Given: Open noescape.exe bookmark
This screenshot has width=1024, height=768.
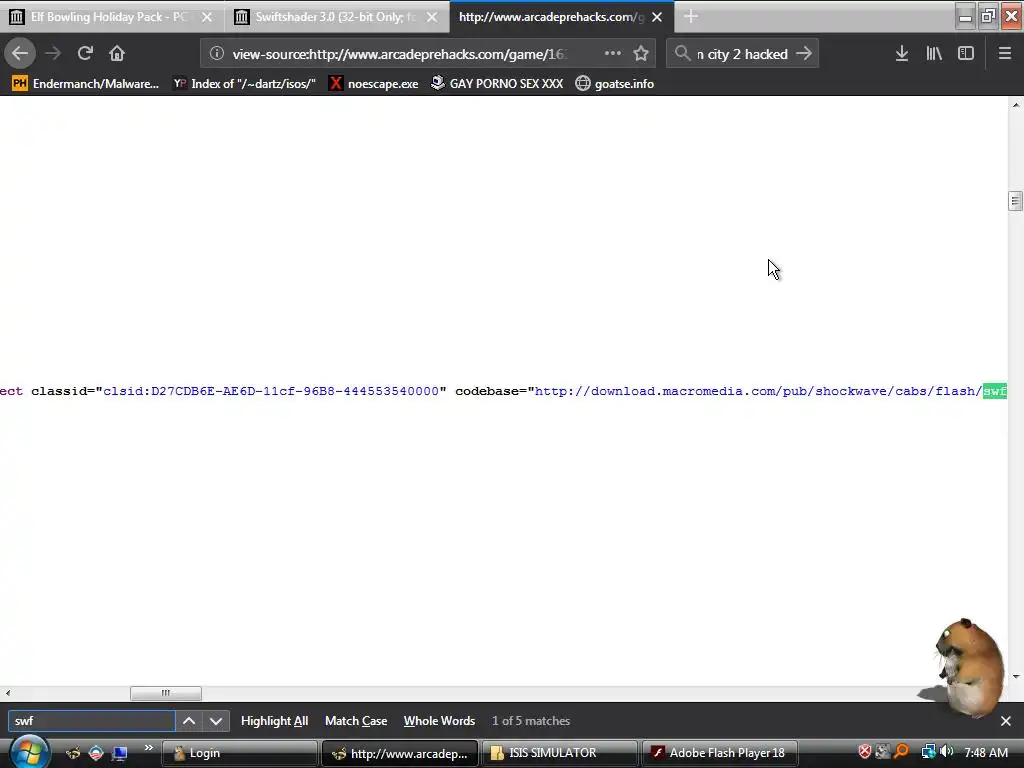Looking at the screenshot, I should (x=374, y=84).
